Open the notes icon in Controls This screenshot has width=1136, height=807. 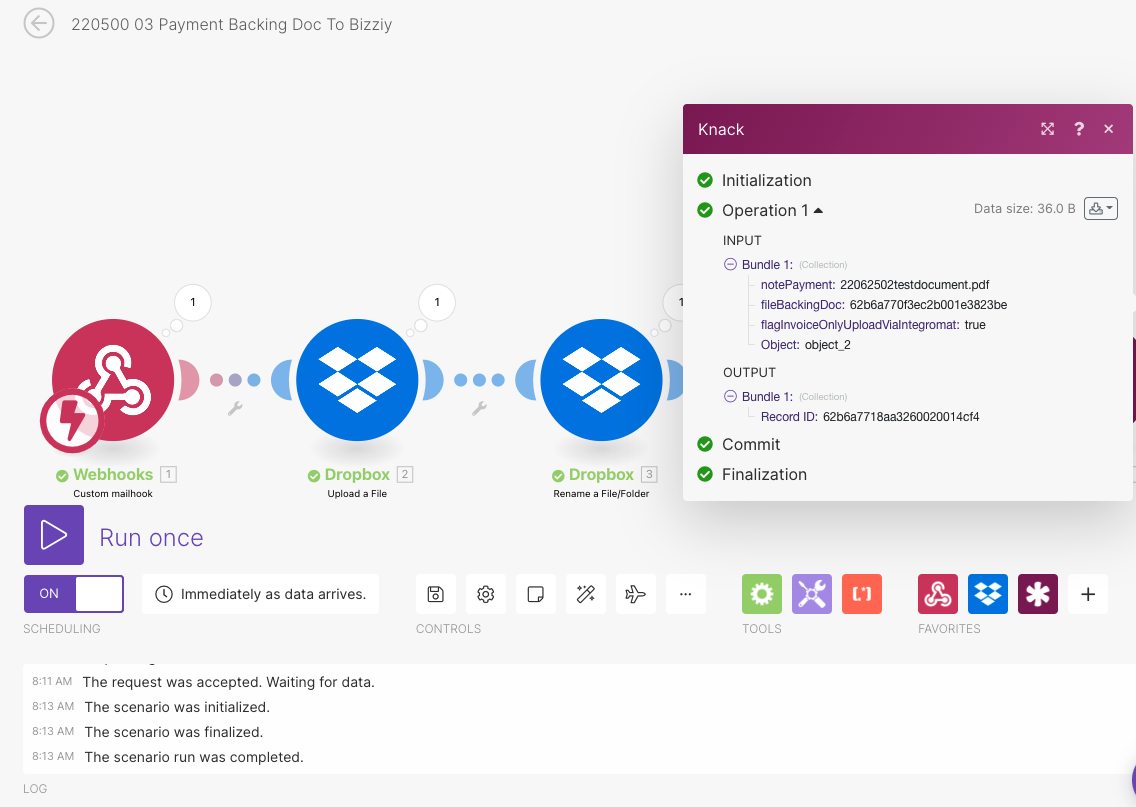click(535, 594)
